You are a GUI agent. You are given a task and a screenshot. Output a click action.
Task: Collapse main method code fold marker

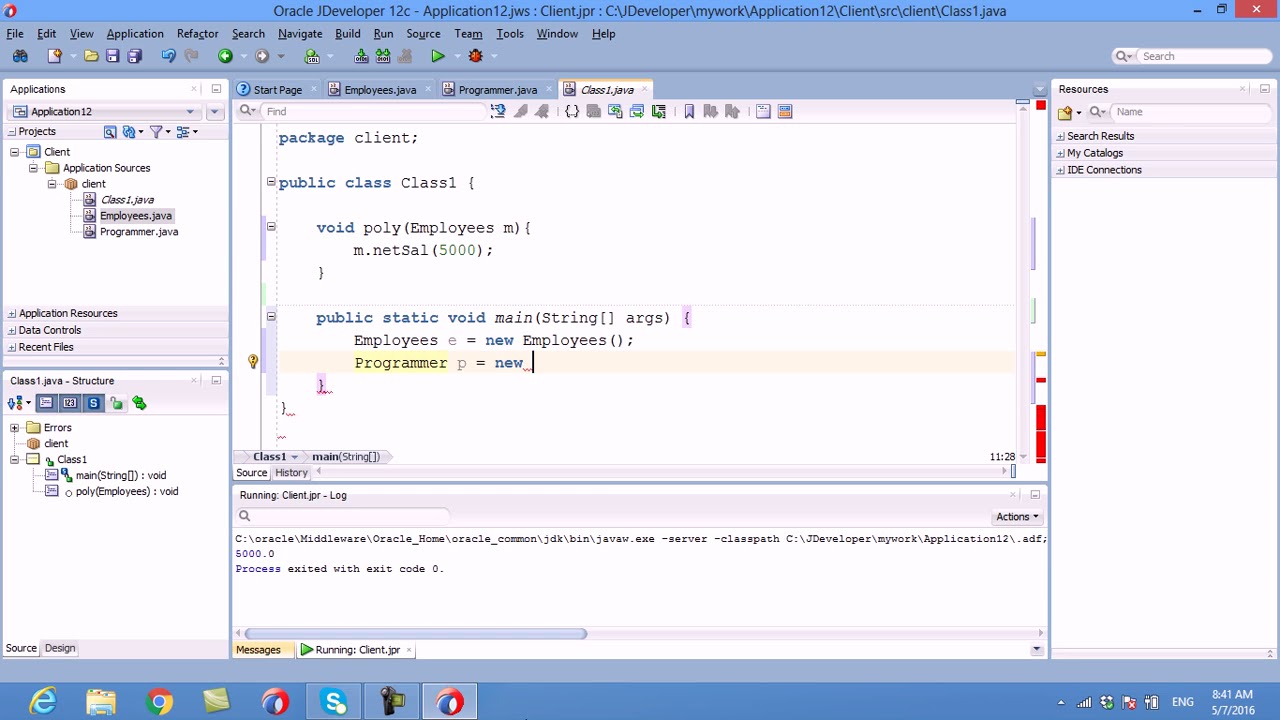pos(271,317)
